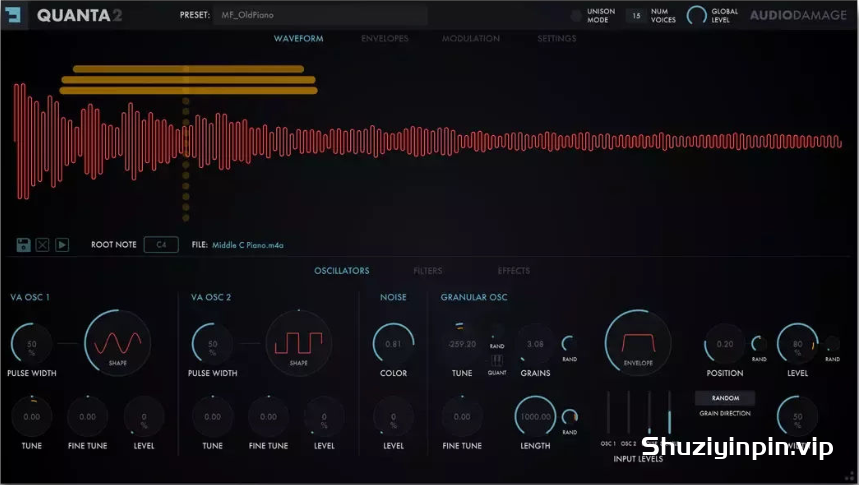
Task: Click the OSC 2 input level slider
Action: tap(628, 413)
